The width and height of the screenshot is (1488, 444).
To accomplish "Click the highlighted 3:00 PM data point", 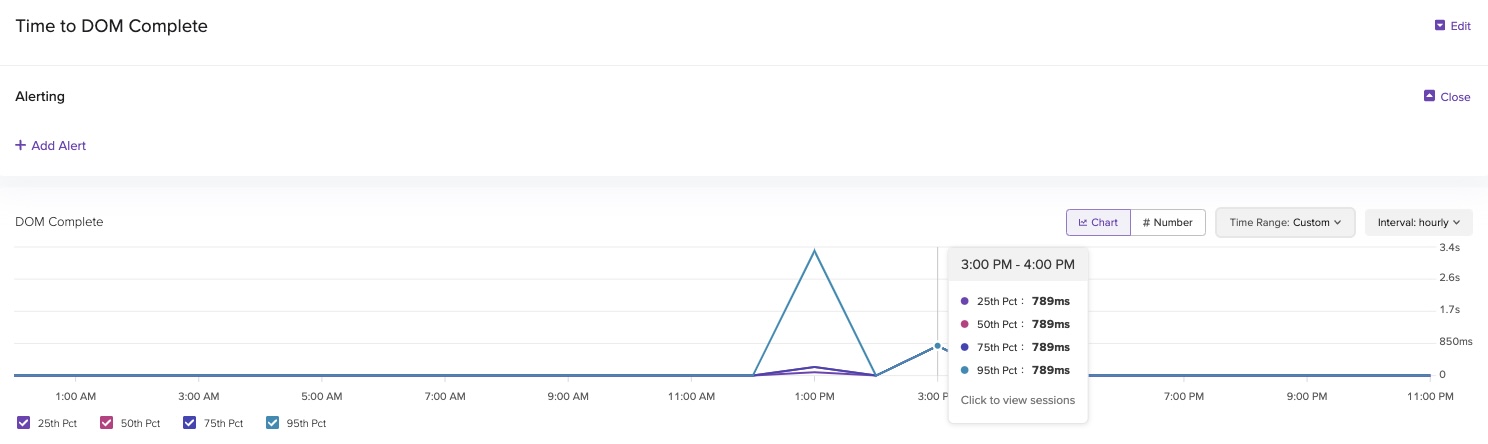I will tap(937, 346).
